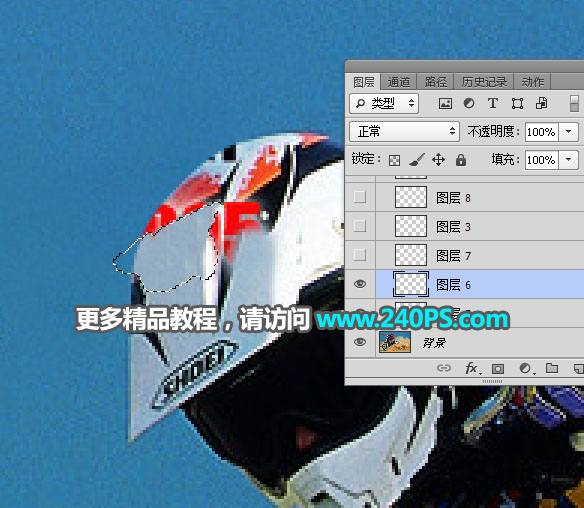Switch to 路径 tab
584x508 pixels.
click(x=435, y=82)
